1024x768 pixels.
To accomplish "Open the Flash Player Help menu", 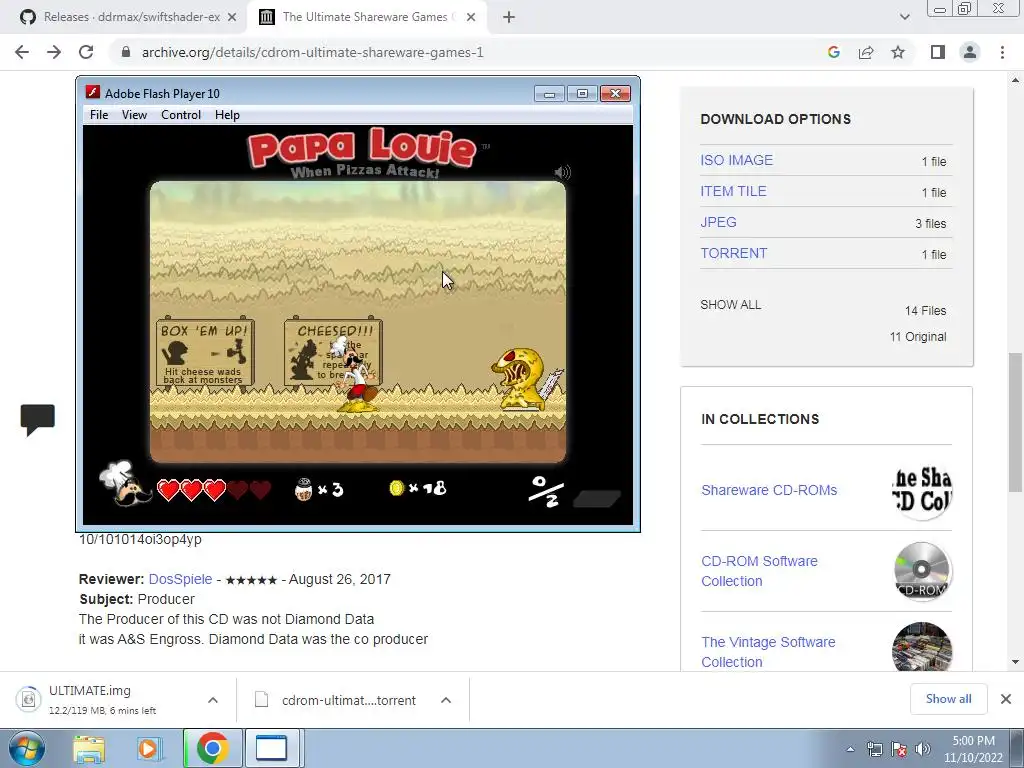I will point(227,115).
